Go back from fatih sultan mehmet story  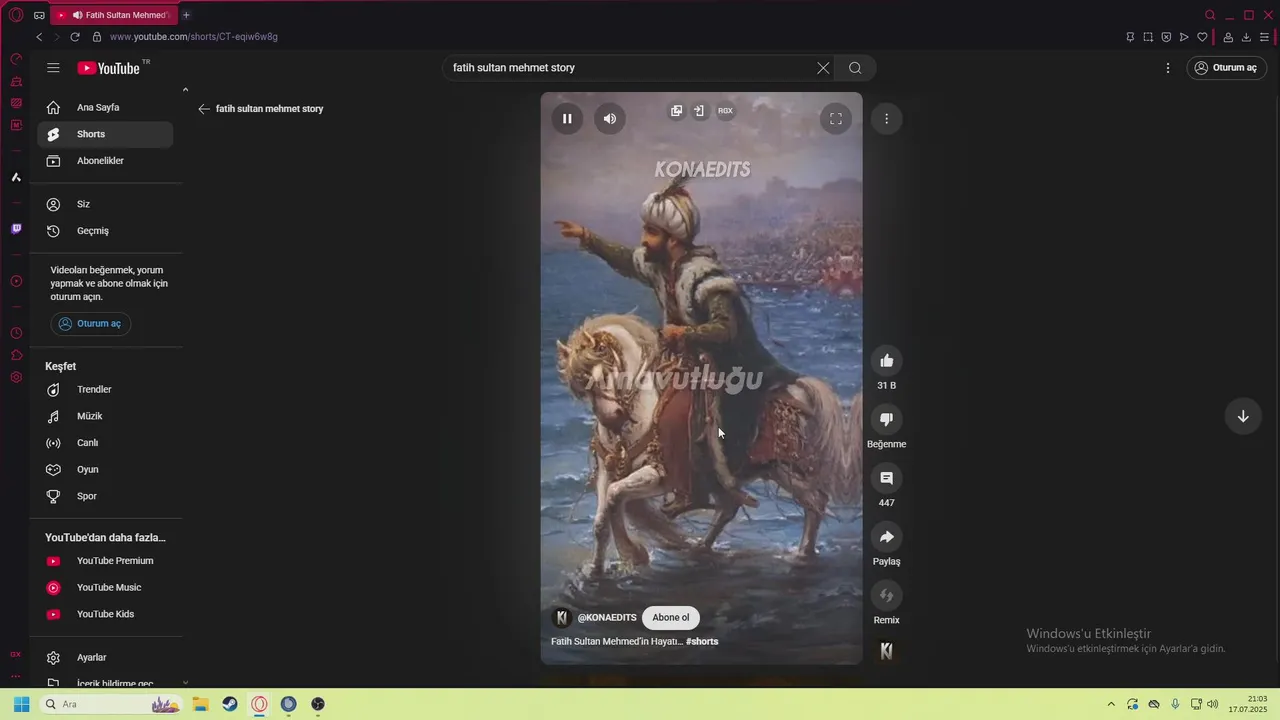coord(204,109)
